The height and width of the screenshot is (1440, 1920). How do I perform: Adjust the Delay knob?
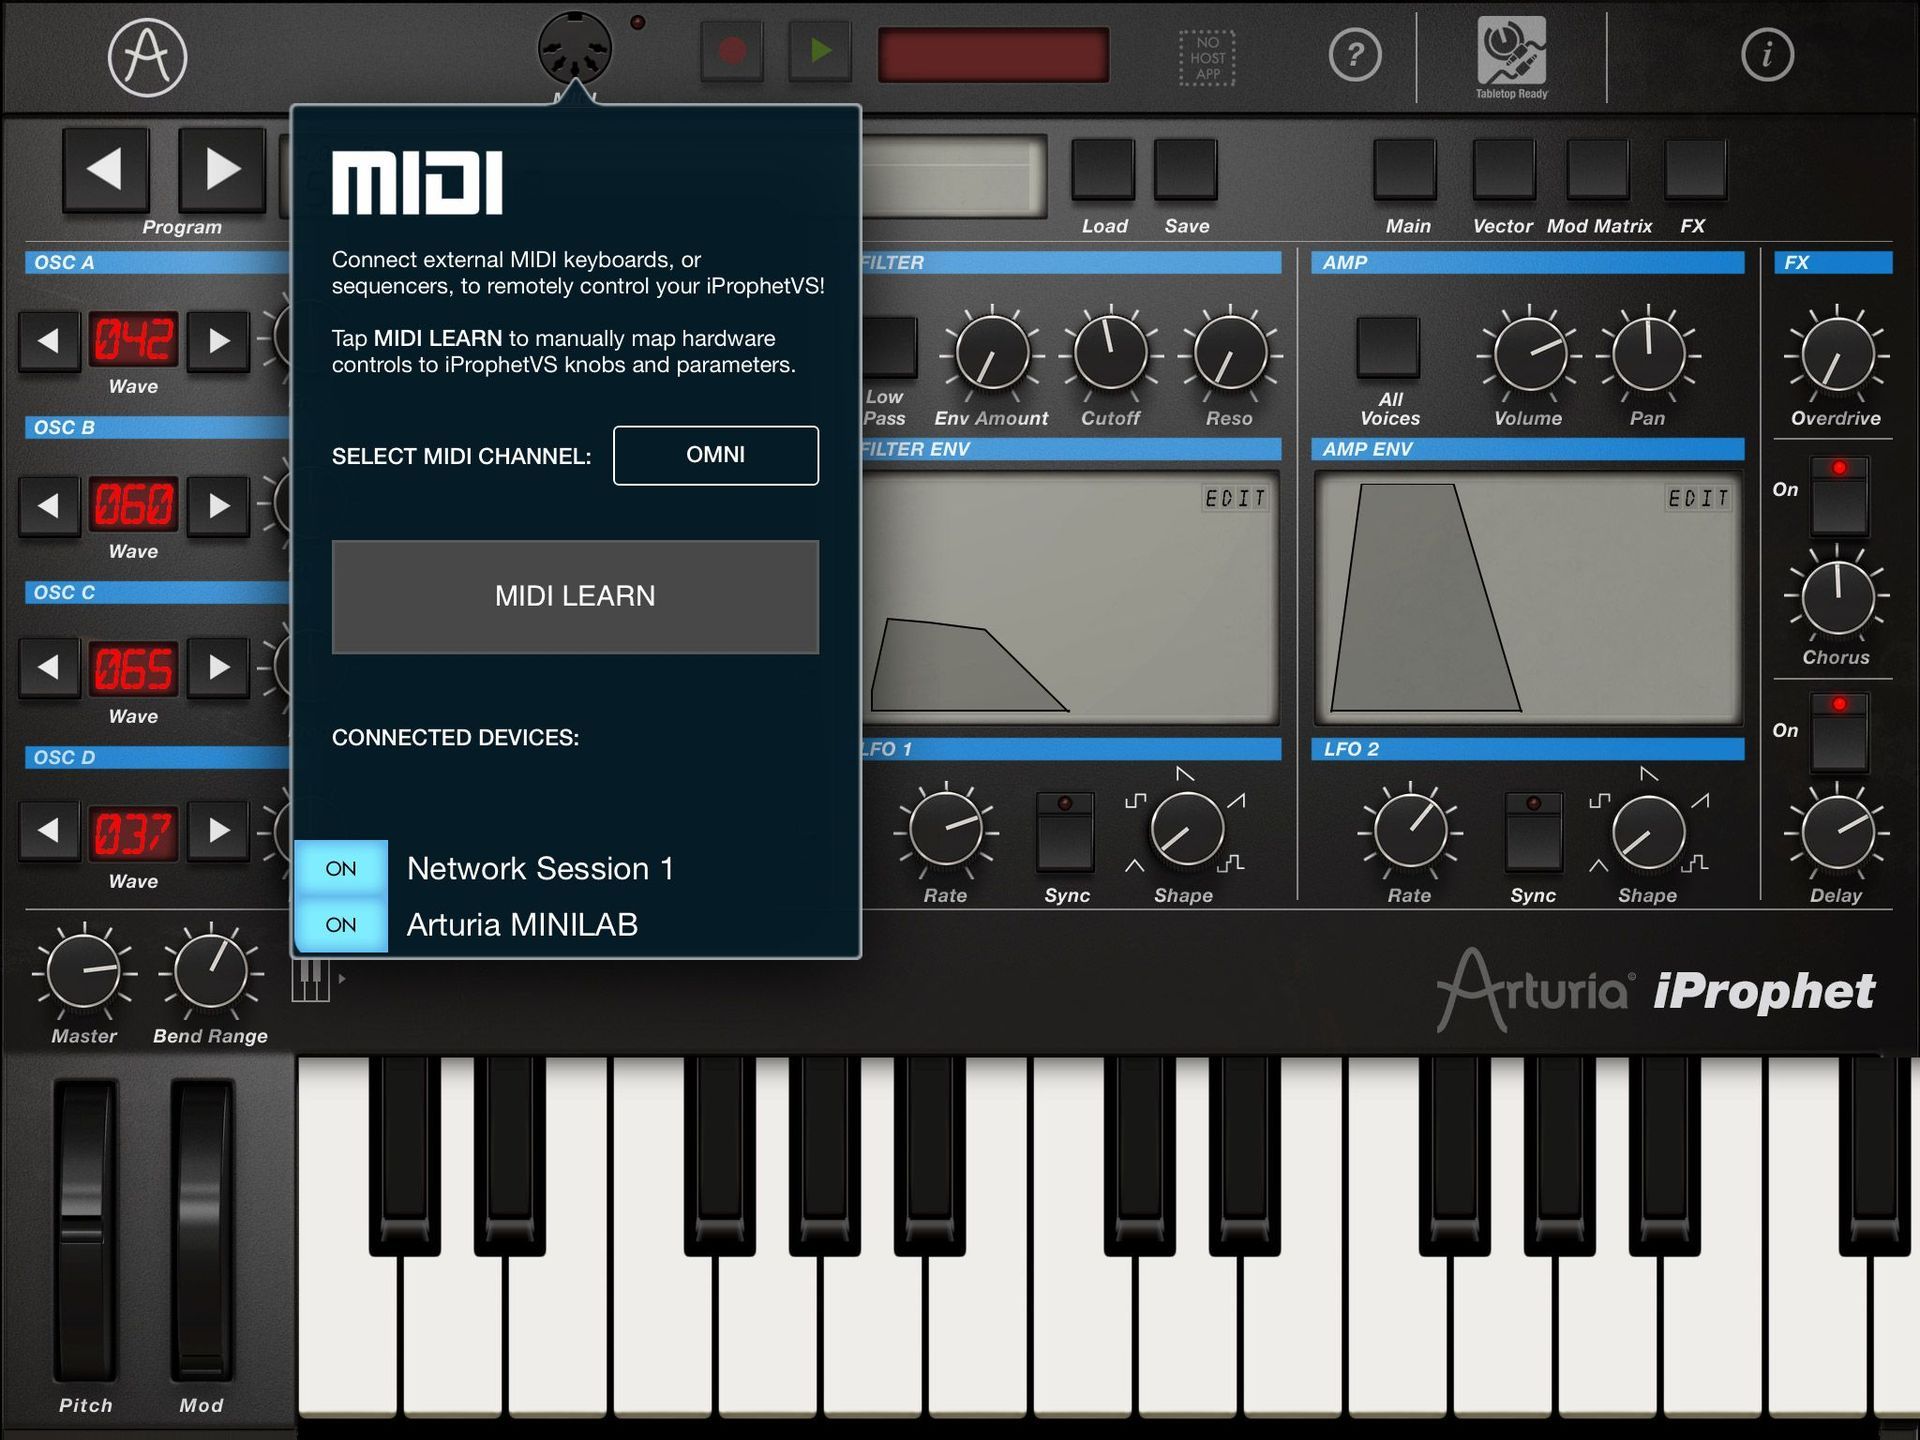click(x=1837, y=833)
